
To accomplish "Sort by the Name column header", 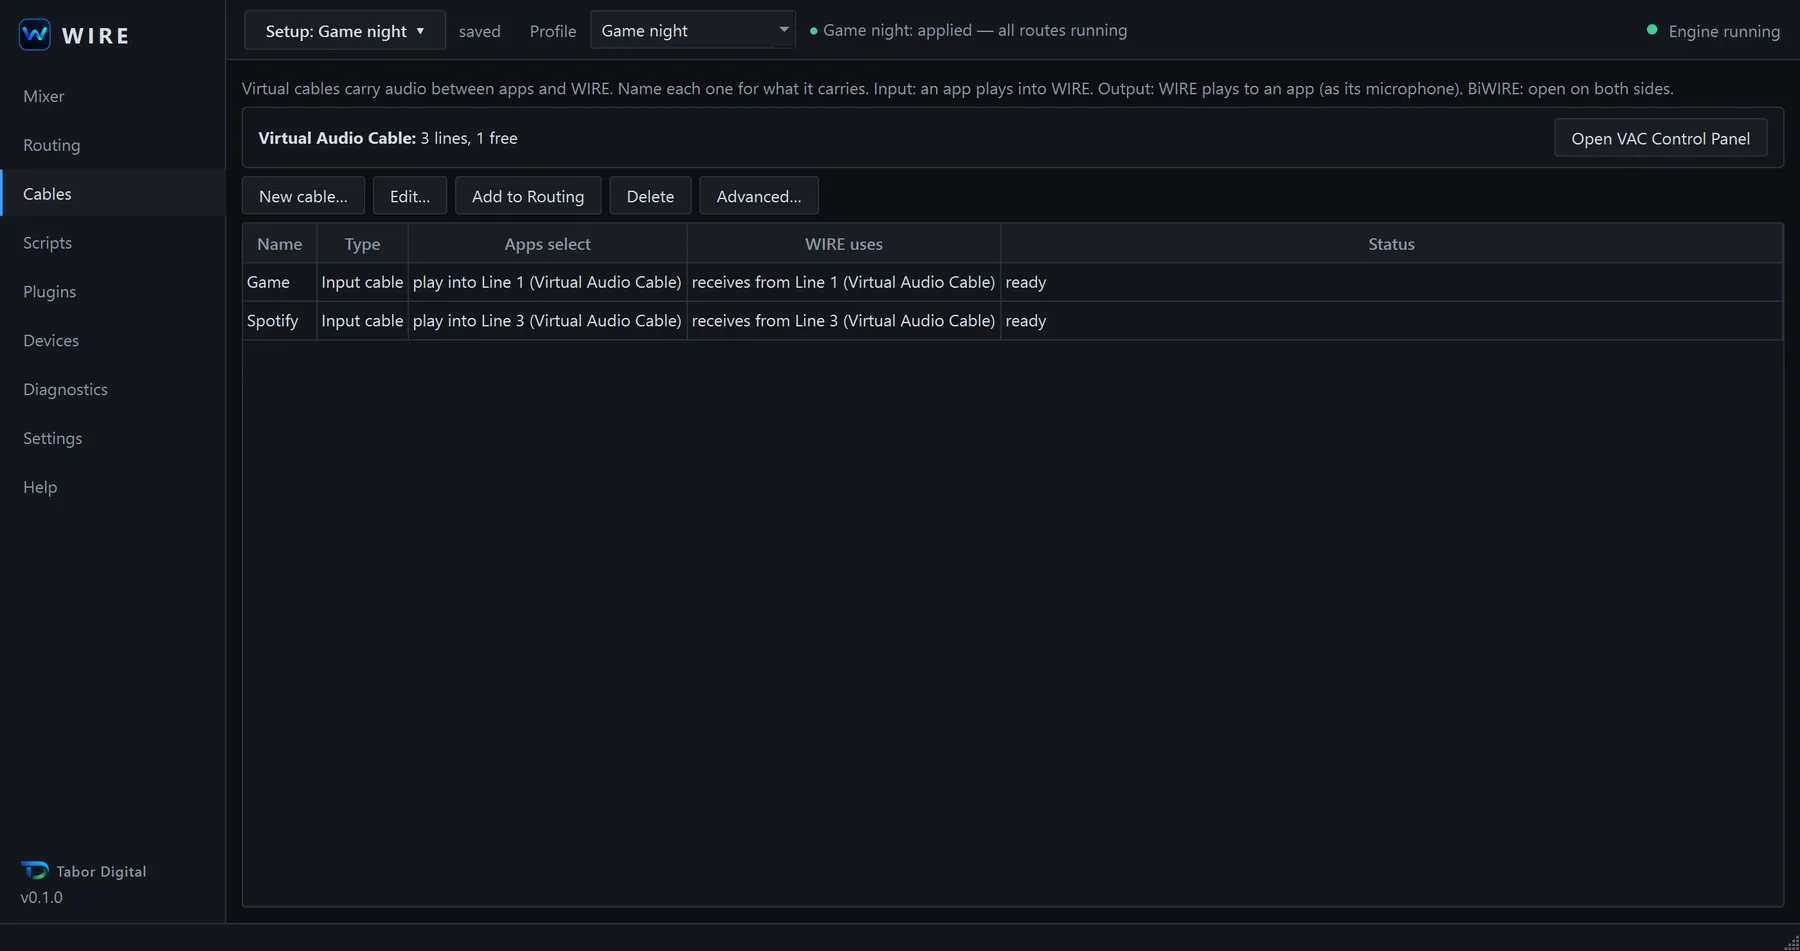I will point(280,244).
